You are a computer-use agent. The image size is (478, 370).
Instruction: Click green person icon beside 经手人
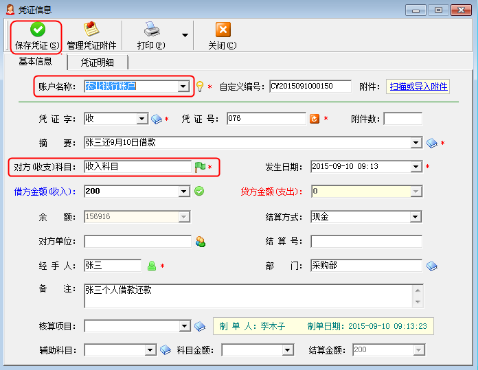pyautogui.click(x=152, y=266)
